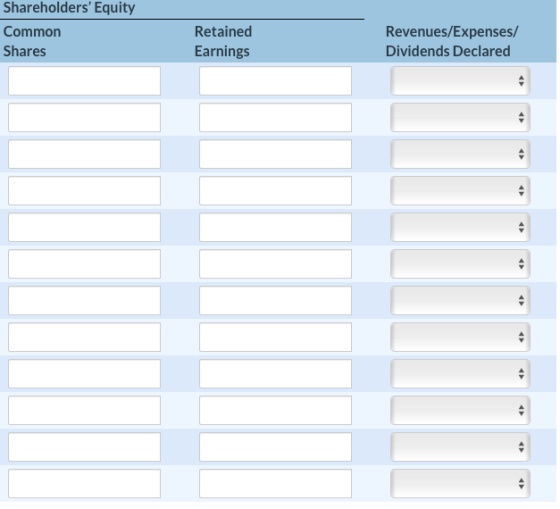Open the eighth row Revenues/Expenses/Dividends dropdown
The width and height of the screenshot is (560, 509).
tap(460, 337)
